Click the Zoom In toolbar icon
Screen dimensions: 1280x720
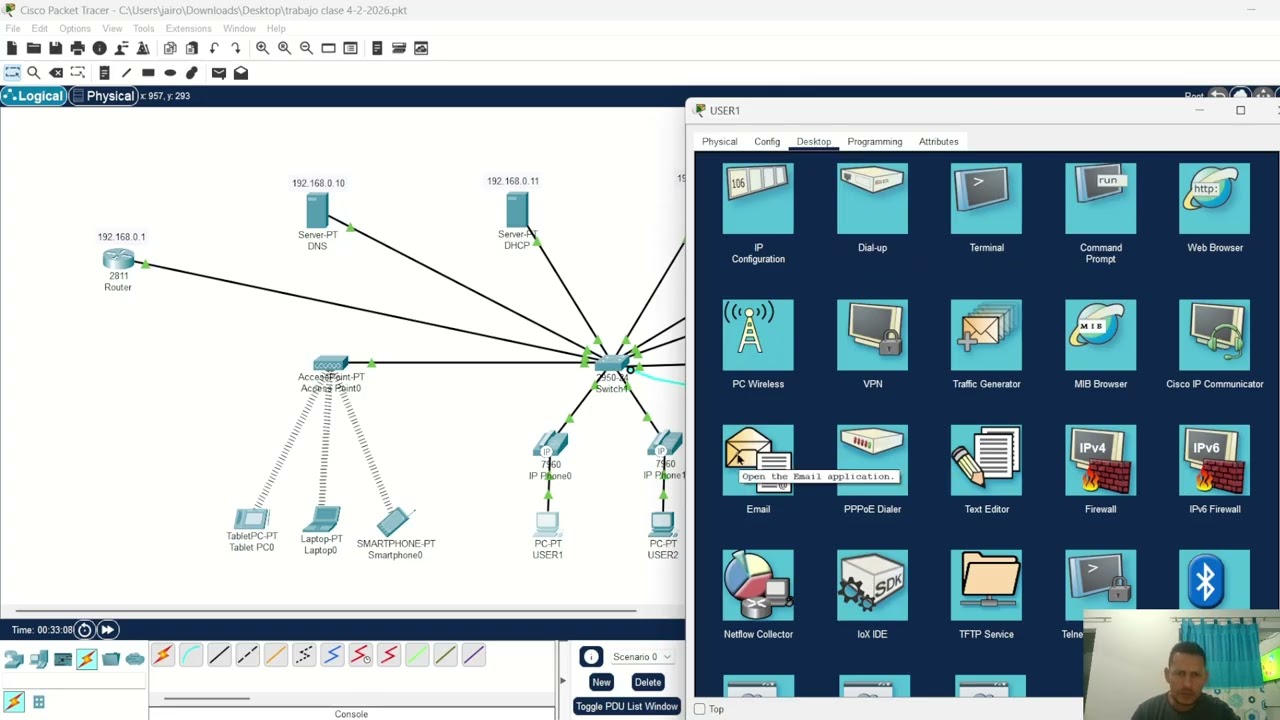[x=262, y=48]
